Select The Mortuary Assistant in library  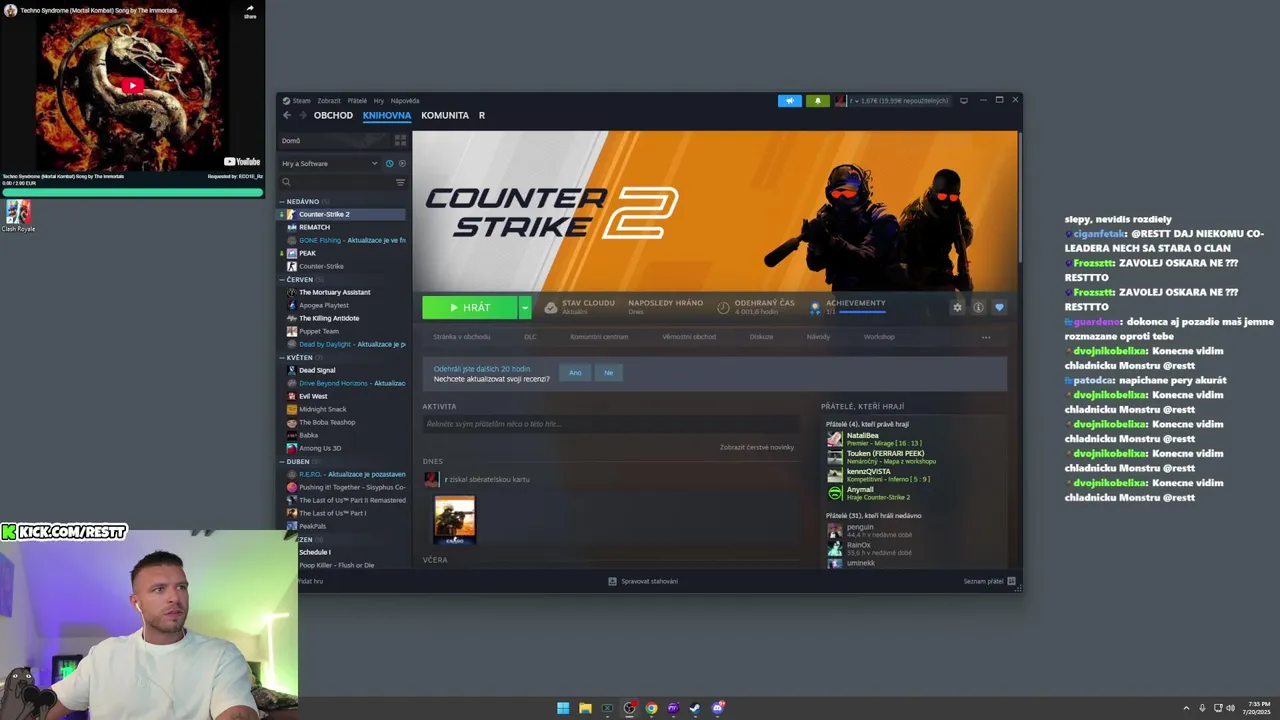click(334, 292)
